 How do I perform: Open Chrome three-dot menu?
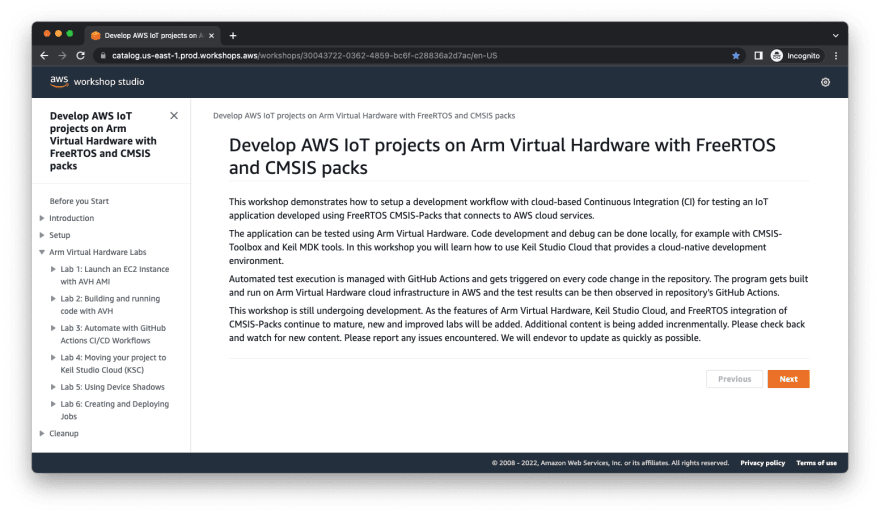pos(836,56)
